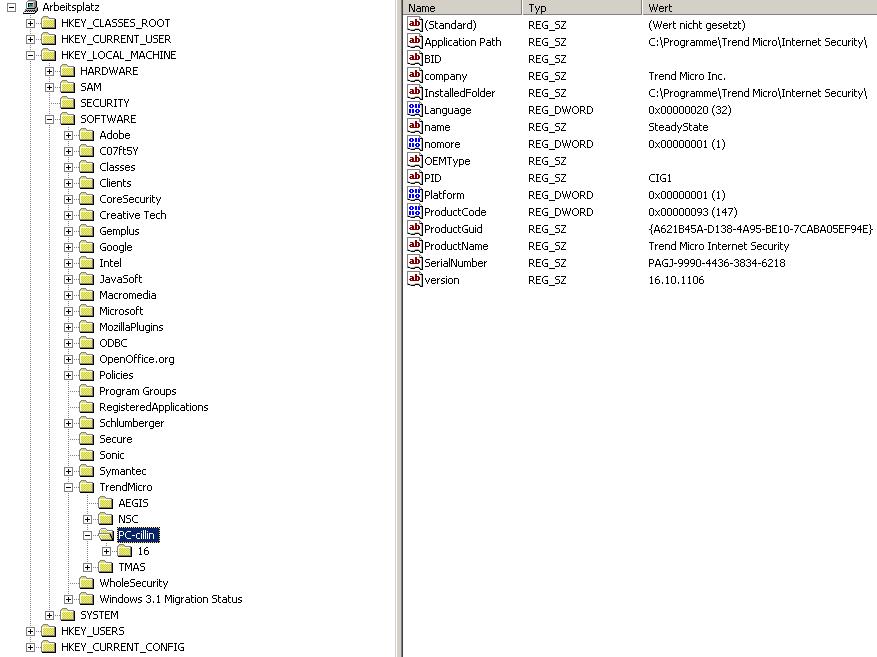Select the RegisteredApplications key label
This screenshot has height=657, width=877.
point(154,408)
